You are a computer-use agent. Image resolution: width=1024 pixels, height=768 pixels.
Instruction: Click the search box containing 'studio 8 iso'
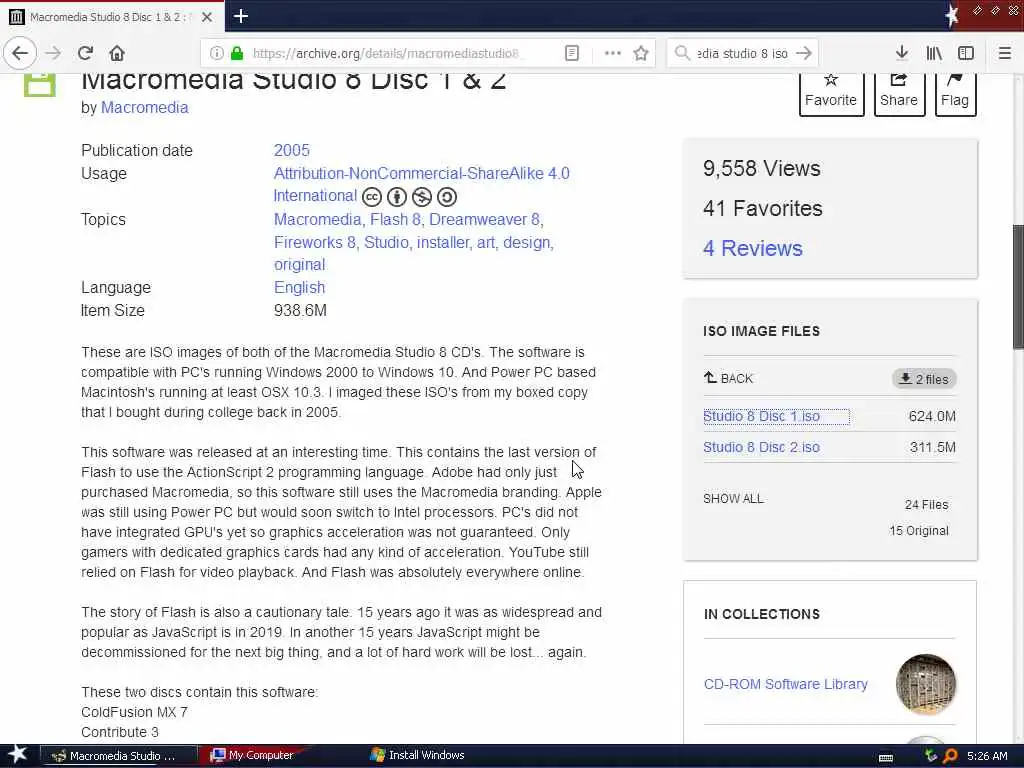(743, 53)
